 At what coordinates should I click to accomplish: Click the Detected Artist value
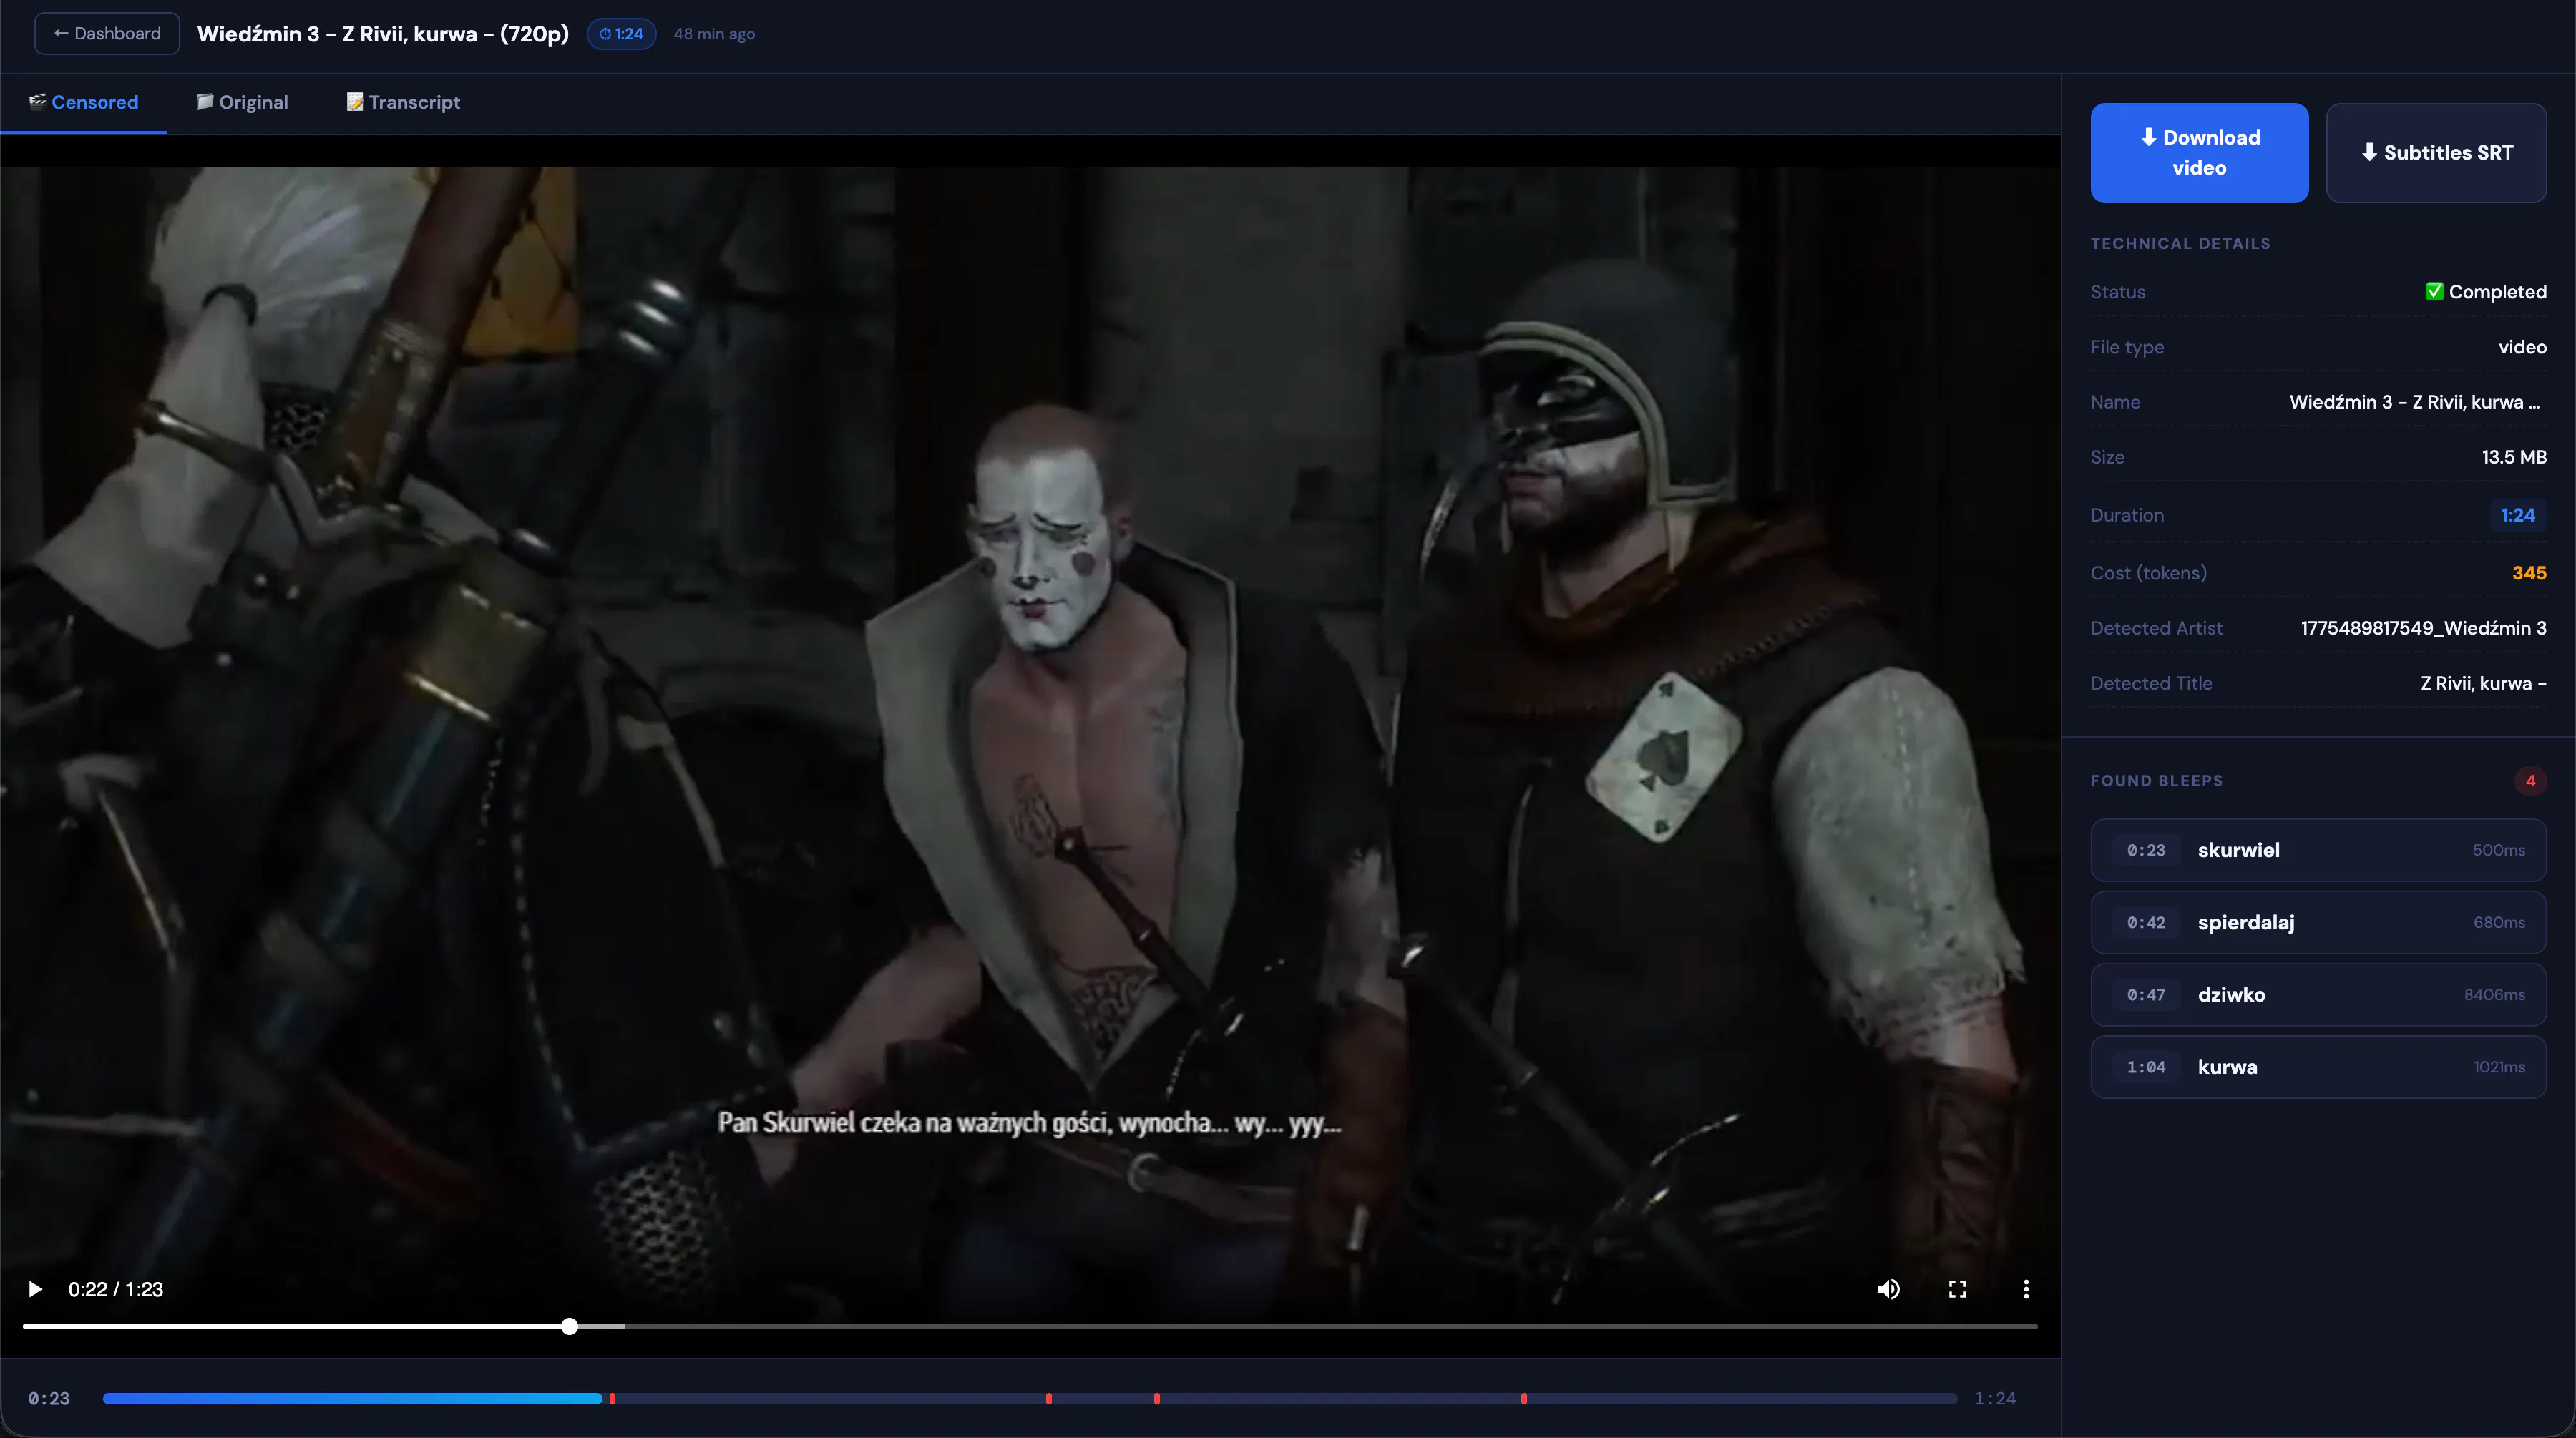point(2423,628)
